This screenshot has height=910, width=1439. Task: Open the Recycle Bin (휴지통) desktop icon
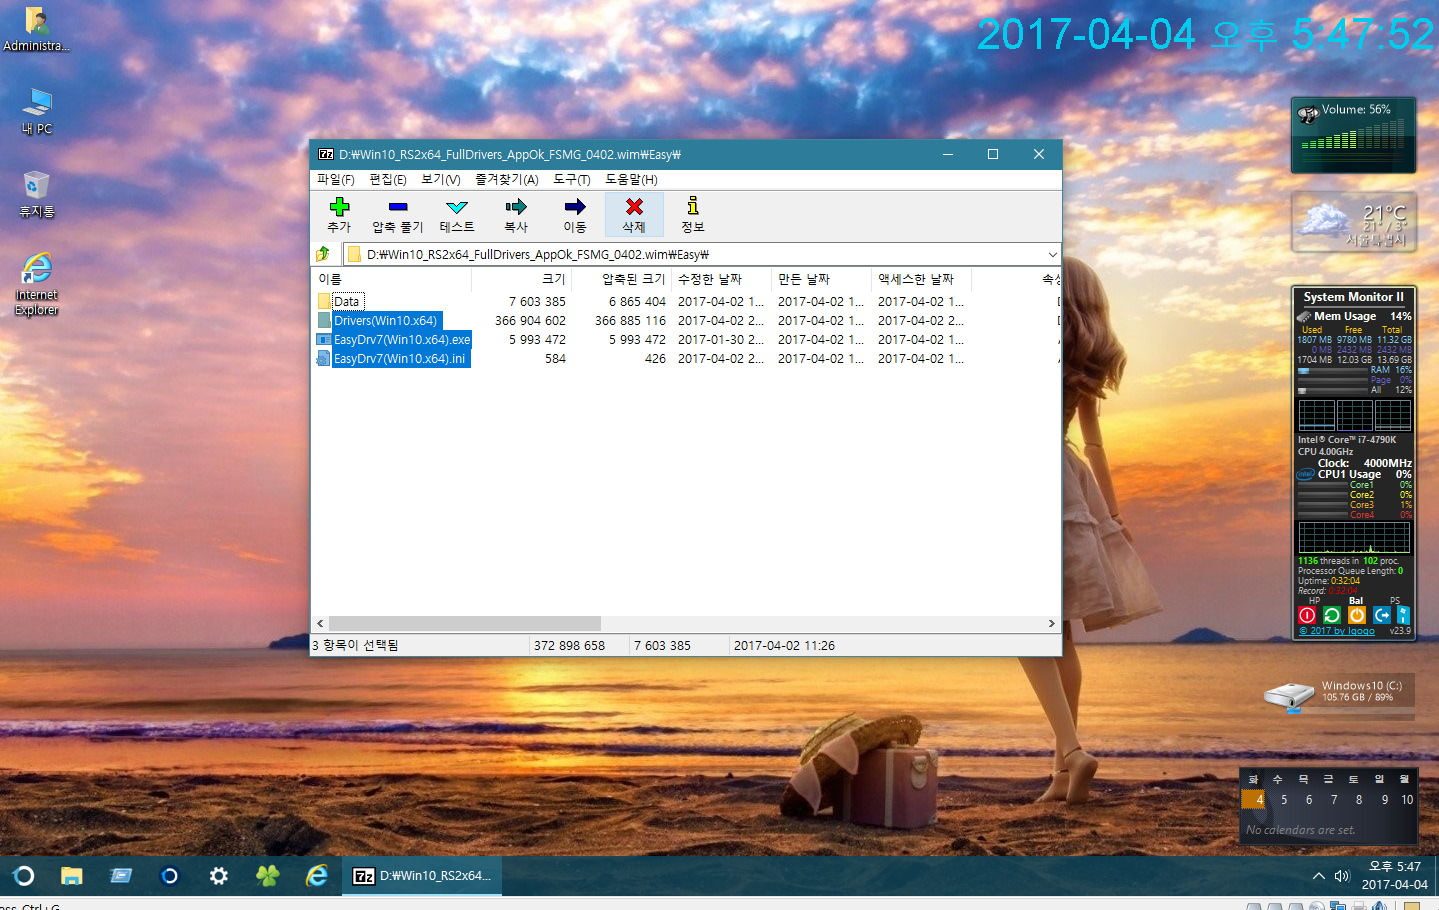[37, 194]
